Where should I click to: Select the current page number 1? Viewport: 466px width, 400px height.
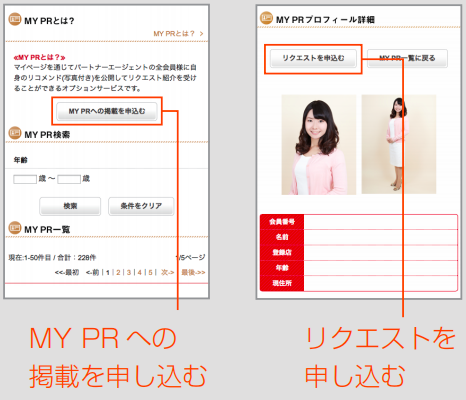(108, 273)
